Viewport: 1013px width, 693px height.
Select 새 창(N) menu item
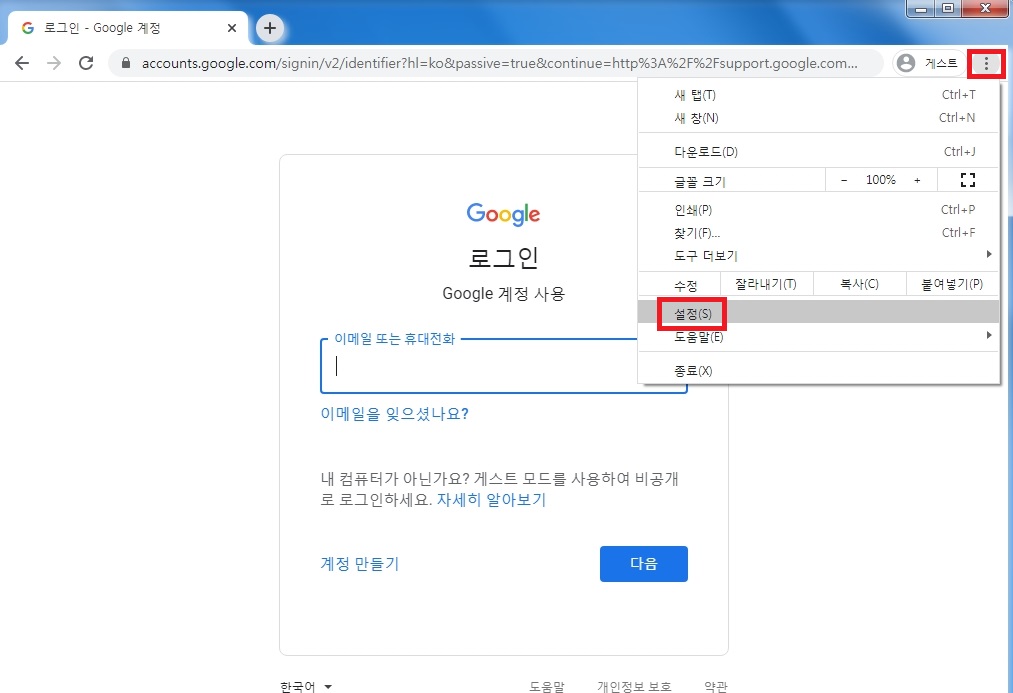[819, 118]
